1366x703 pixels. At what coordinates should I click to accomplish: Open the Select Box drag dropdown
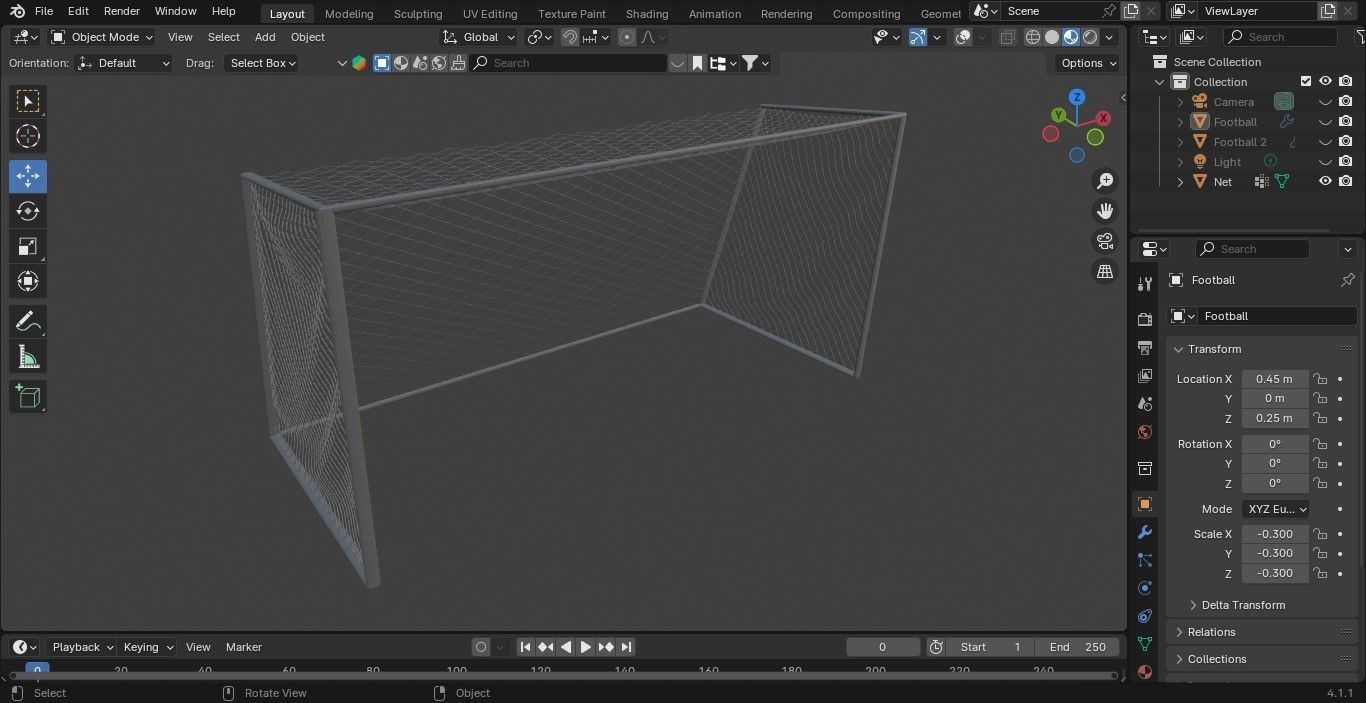tap(261, 63)
